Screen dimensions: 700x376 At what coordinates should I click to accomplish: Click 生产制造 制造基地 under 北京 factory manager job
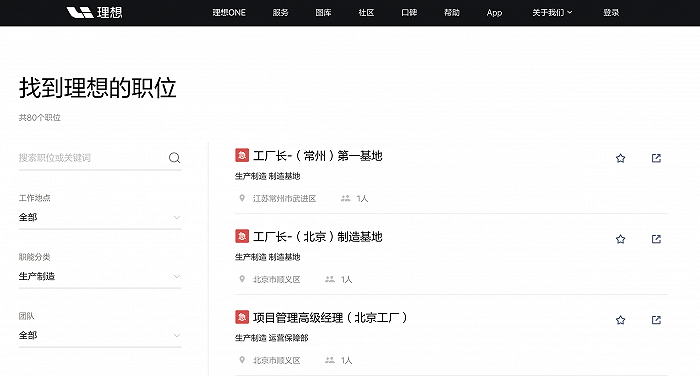[x=267, y=257]
